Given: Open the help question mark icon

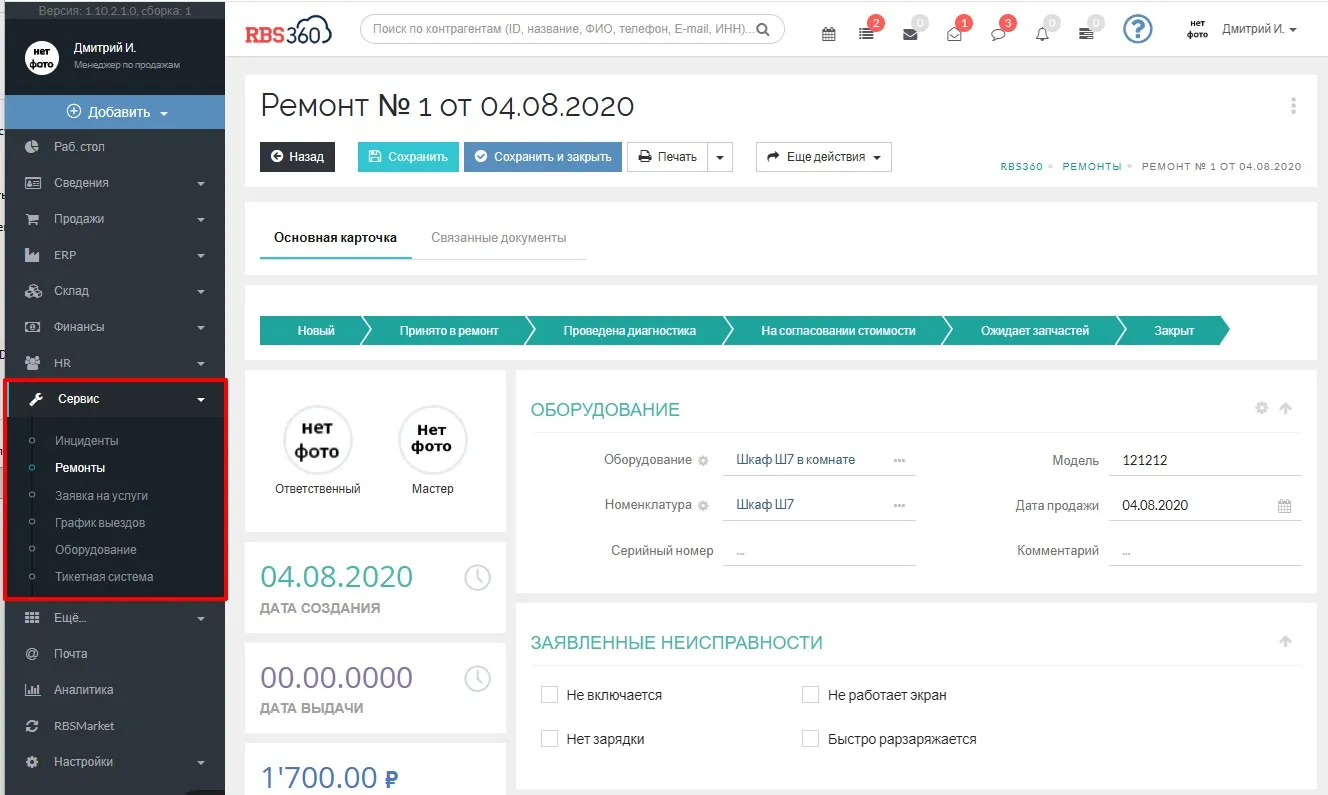Looking at the screenshot, I should point(1138,30).
